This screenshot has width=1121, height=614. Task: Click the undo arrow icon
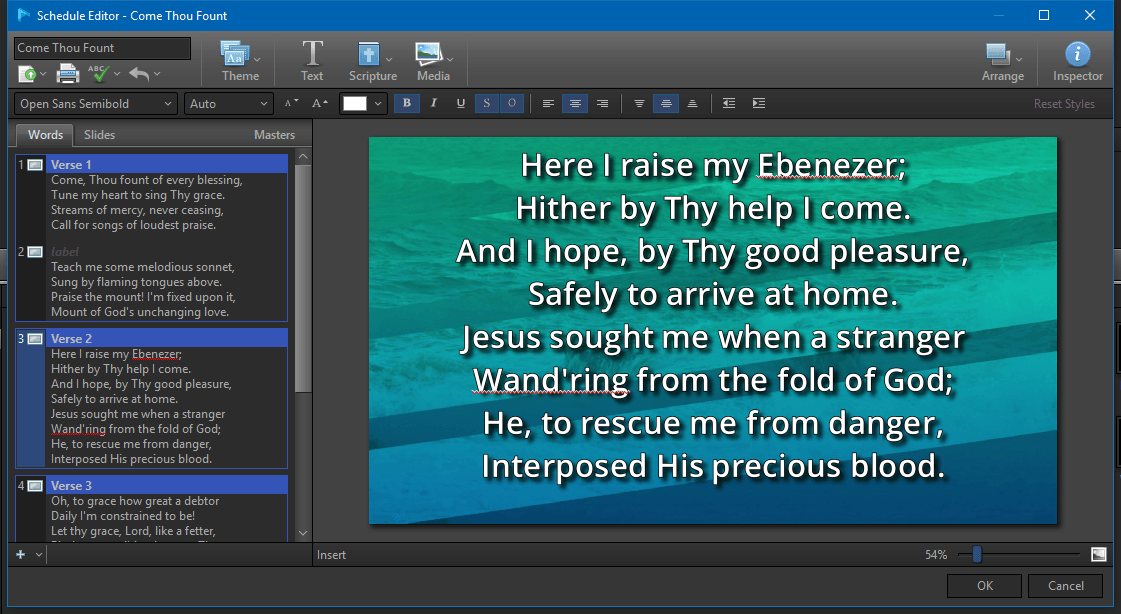coord(139,73)
